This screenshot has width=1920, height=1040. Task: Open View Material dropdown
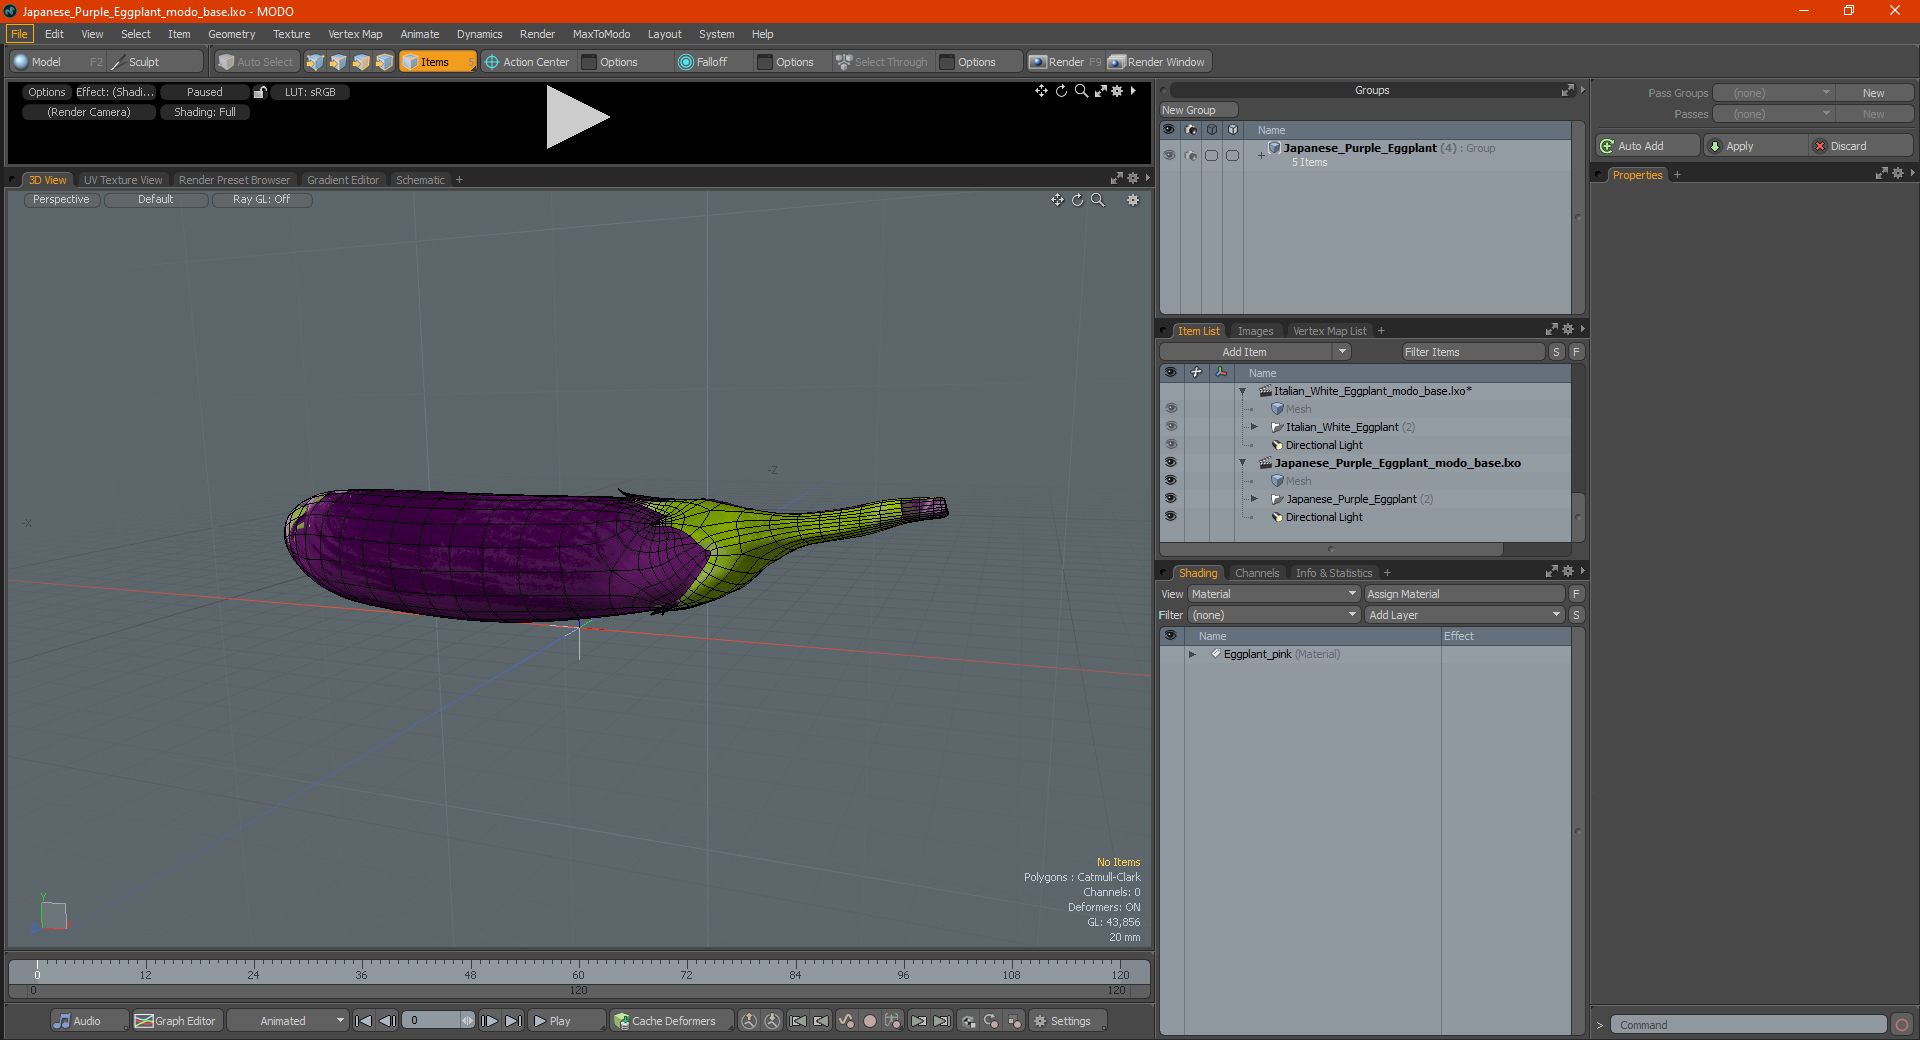coord(1274,594)
